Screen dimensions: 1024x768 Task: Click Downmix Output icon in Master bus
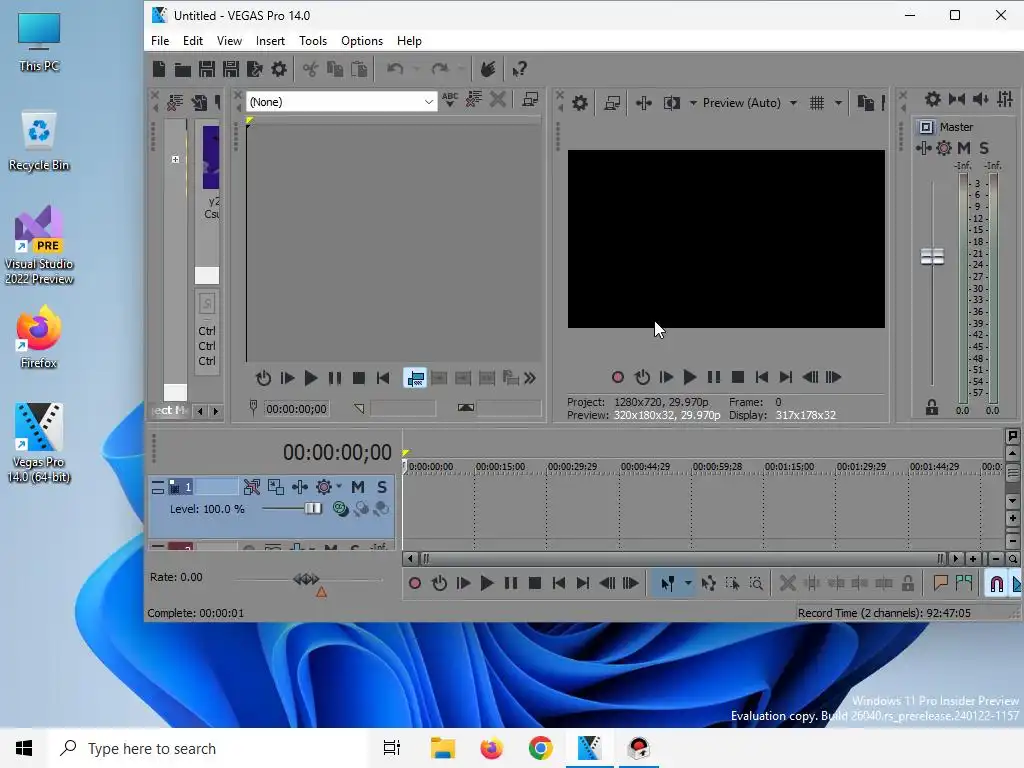(957, 99)
